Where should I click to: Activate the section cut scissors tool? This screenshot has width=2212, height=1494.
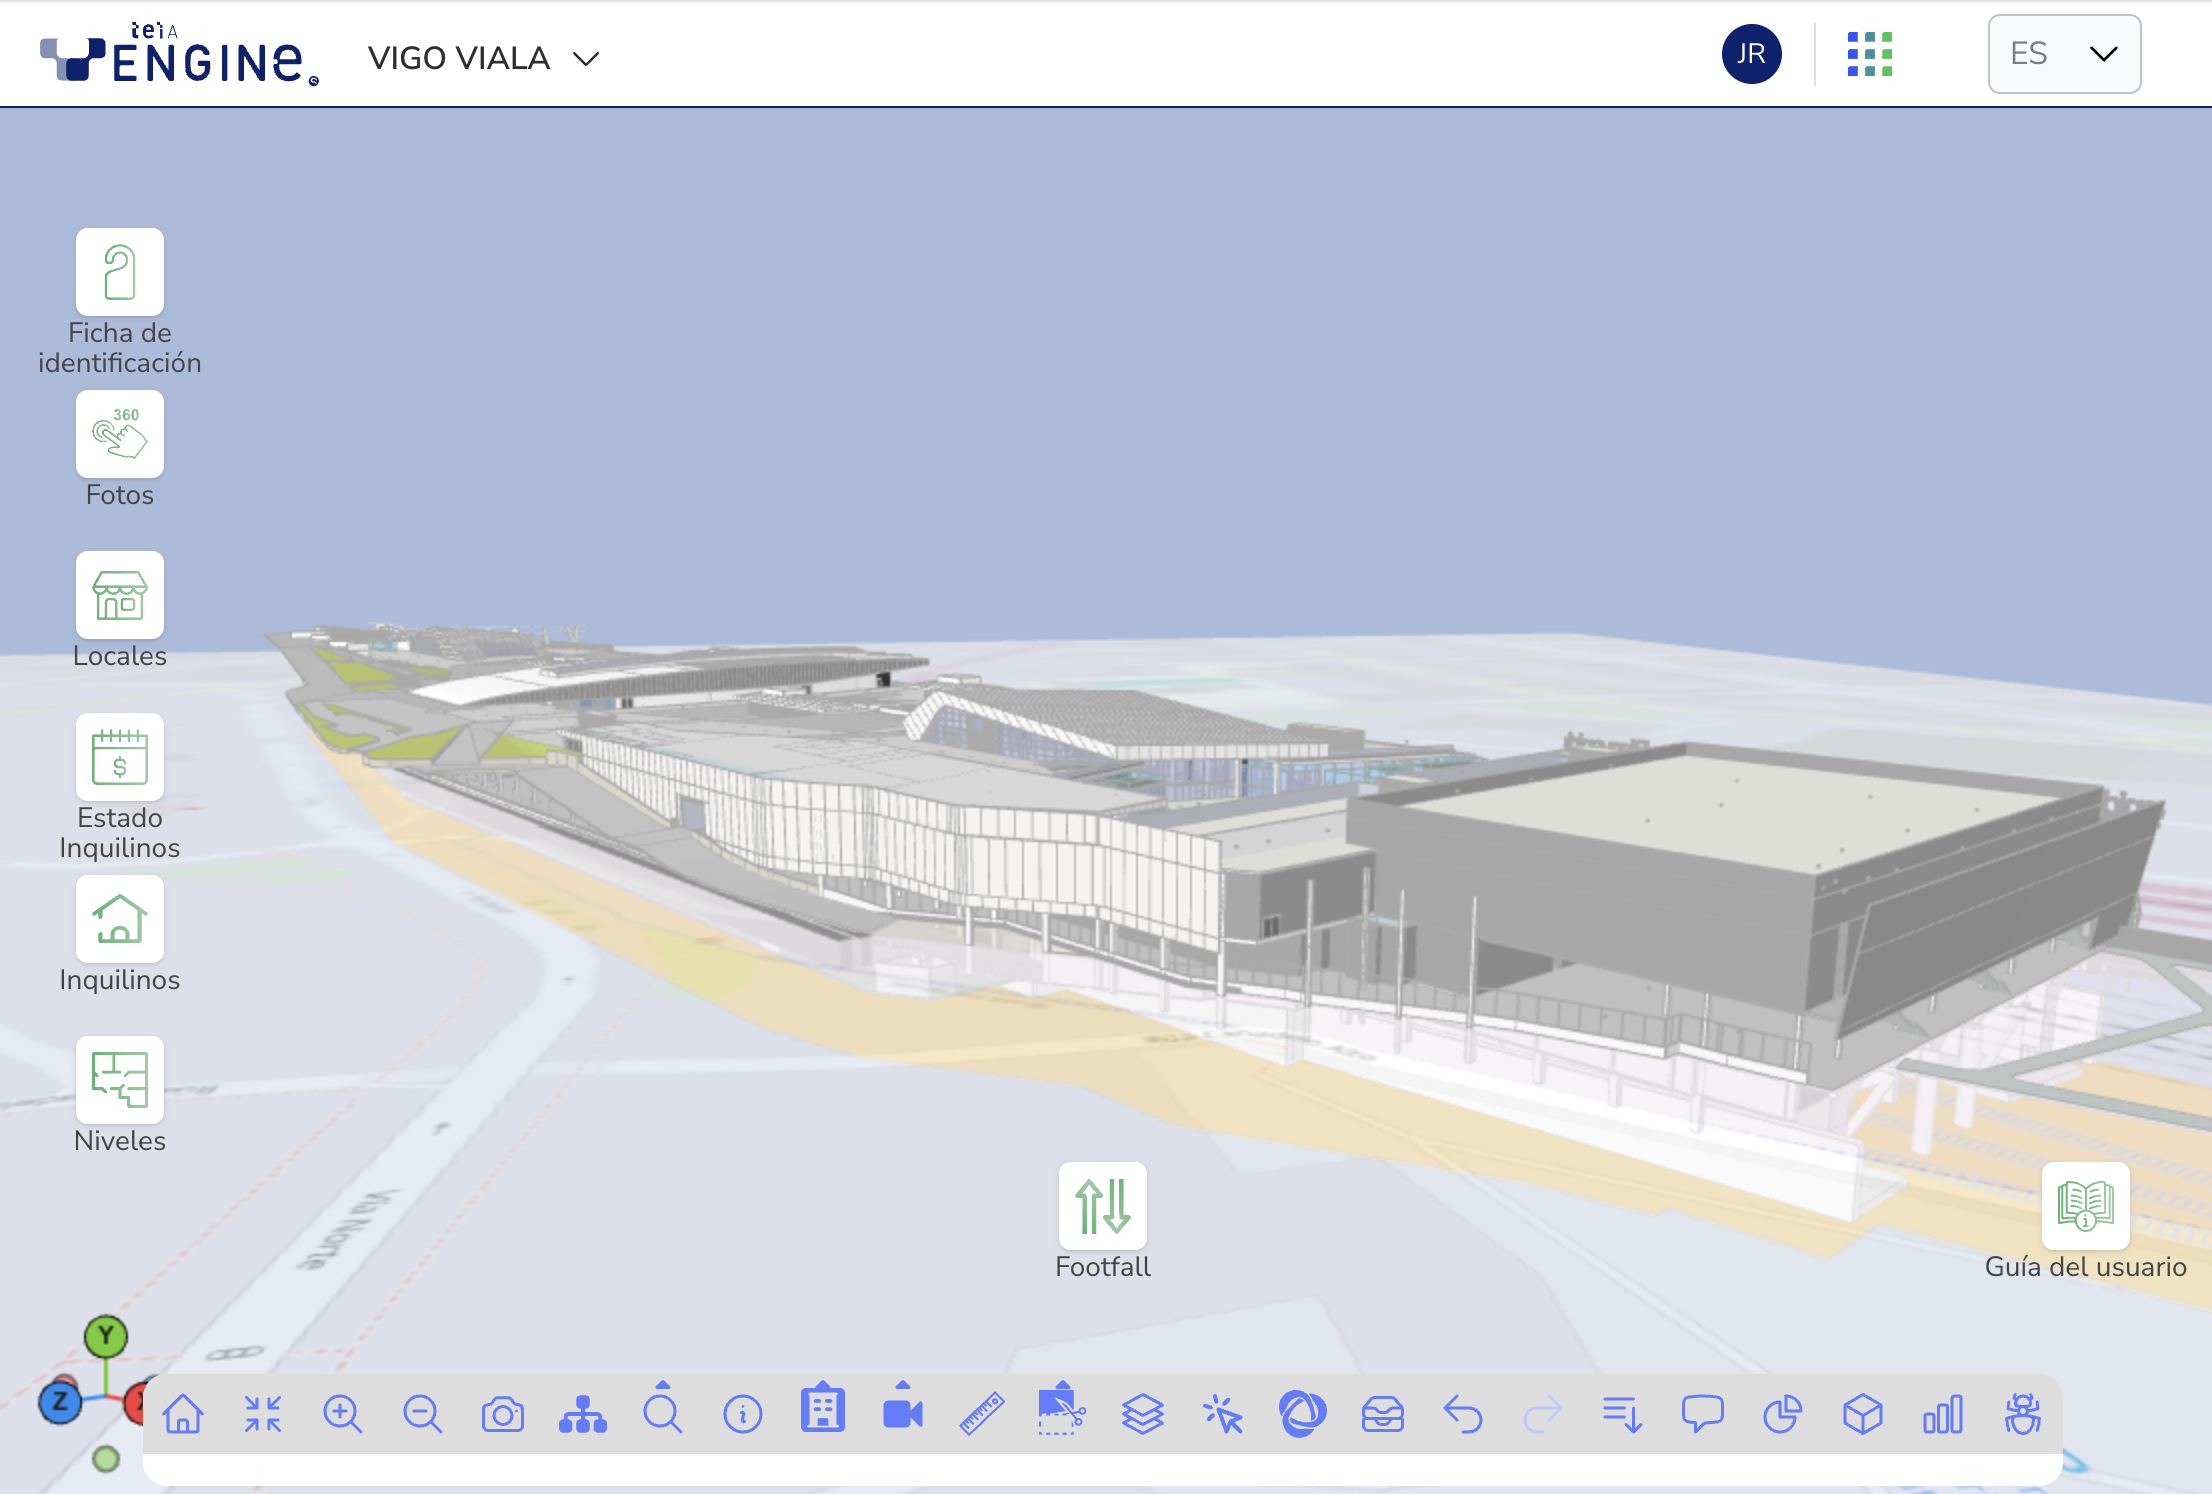point(1061,1414)
